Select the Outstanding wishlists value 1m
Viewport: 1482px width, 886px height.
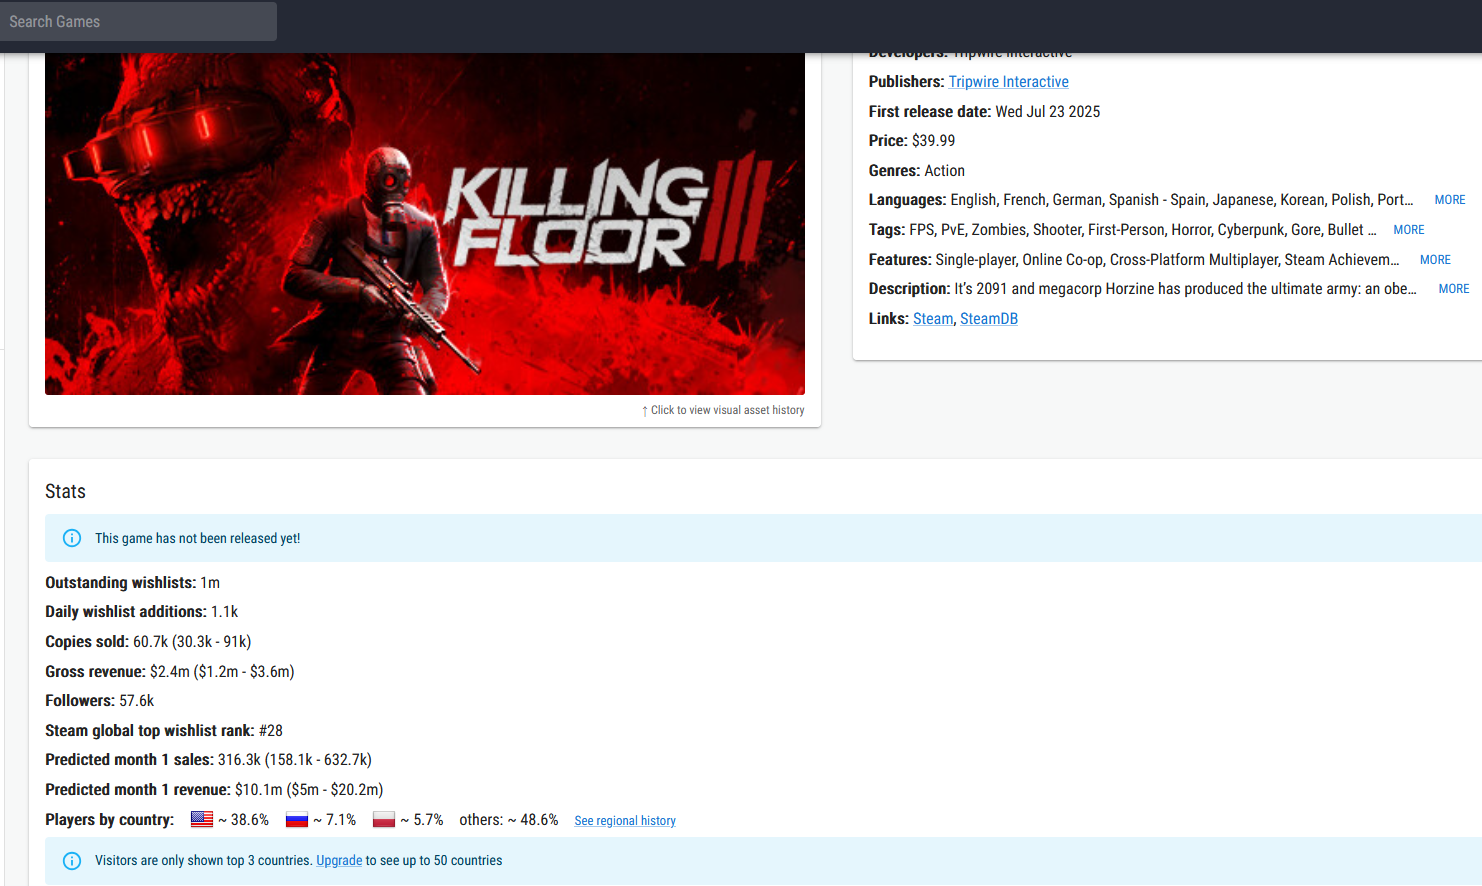(x=210, y=583)
